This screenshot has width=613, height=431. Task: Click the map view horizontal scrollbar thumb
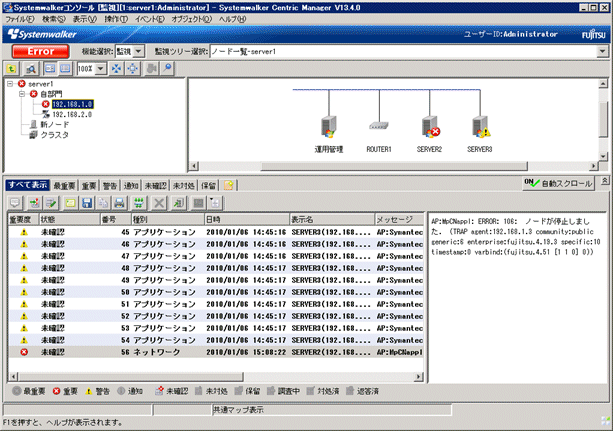pos(394,166)
